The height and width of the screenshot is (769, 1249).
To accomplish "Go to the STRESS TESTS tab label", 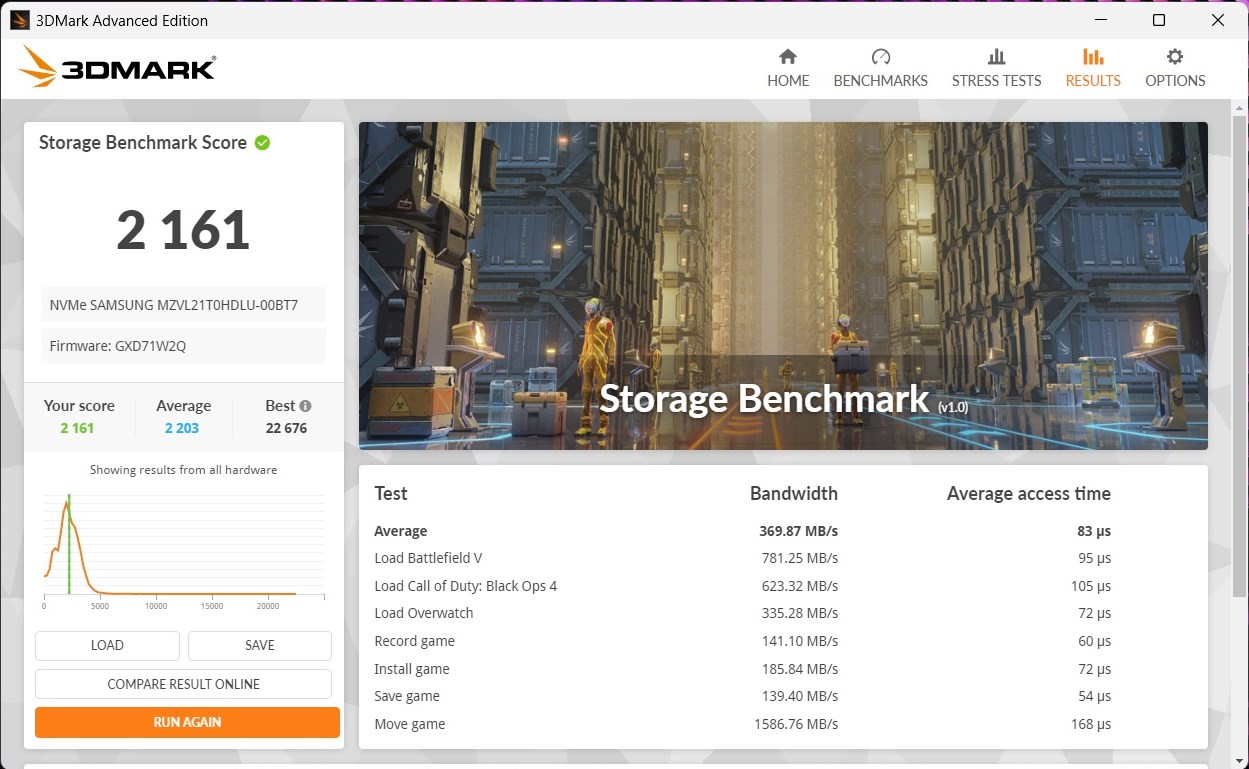I will point(996,81).
